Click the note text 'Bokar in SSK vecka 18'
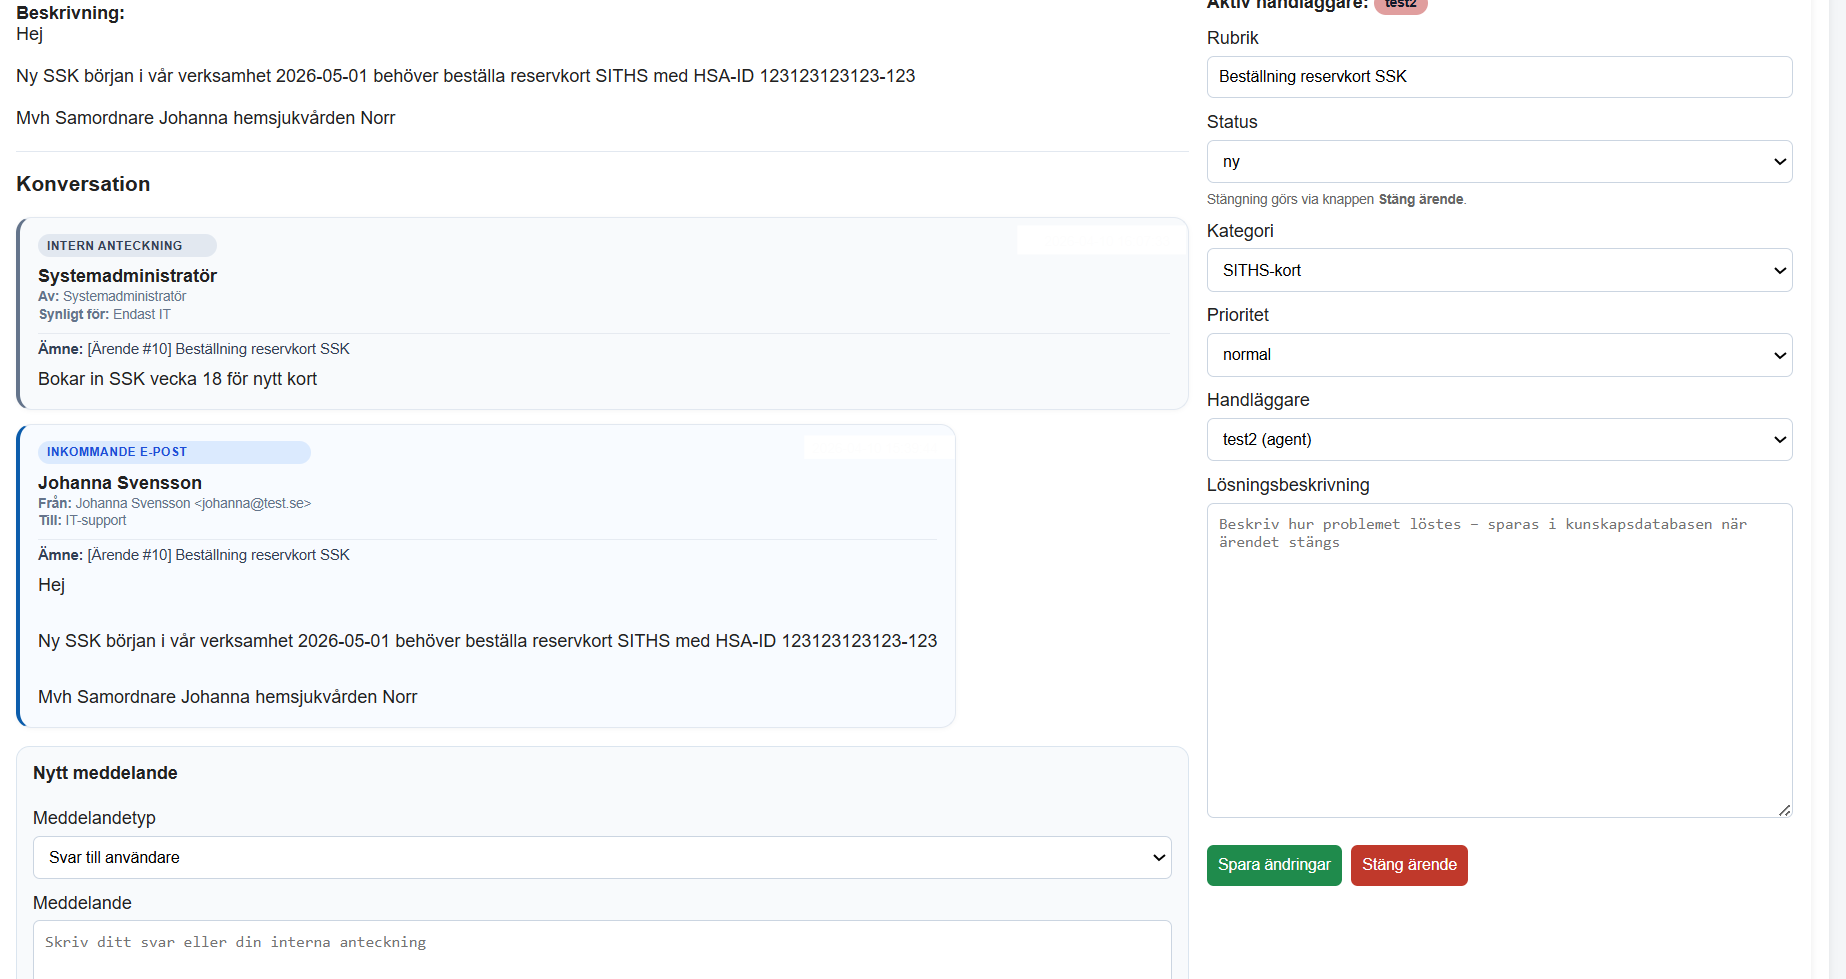The height and width of the screenshot is (979, 1846). coord(177,379)
